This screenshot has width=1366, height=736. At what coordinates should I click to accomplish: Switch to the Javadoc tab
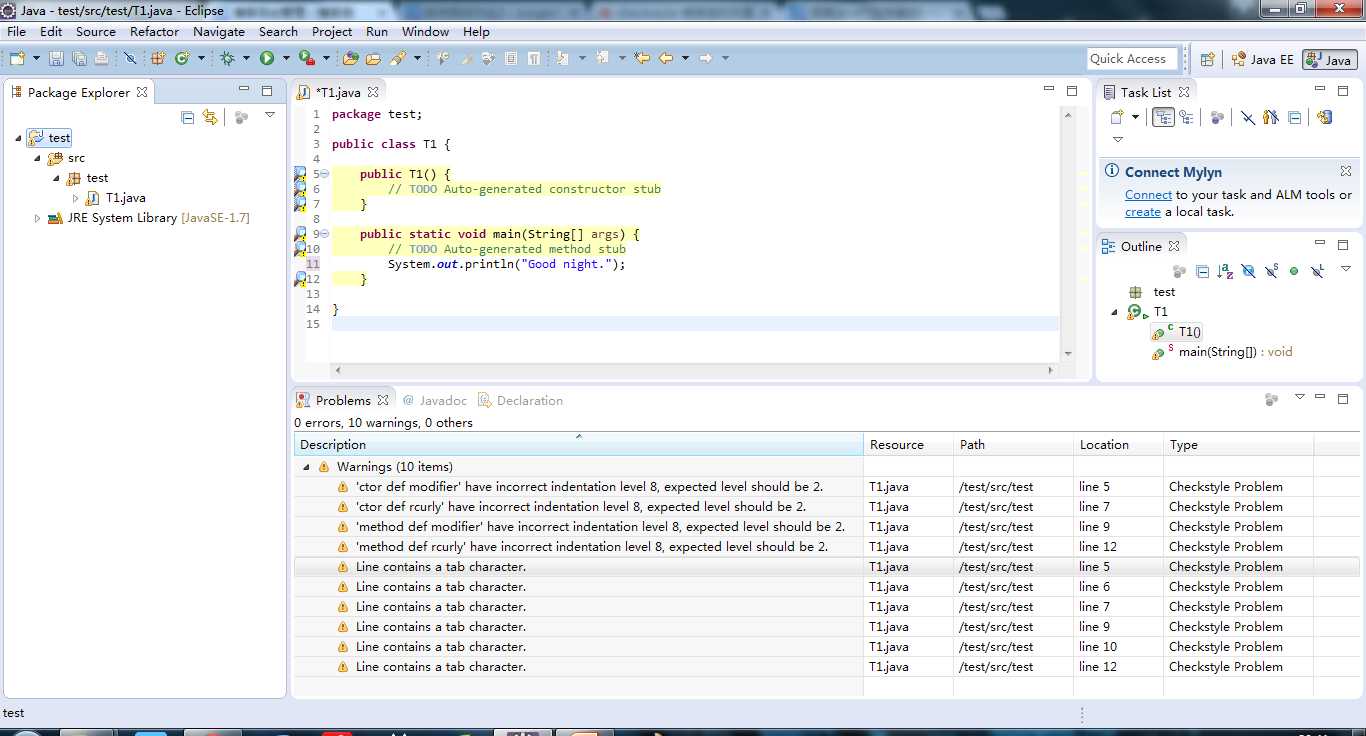point(434,400)
